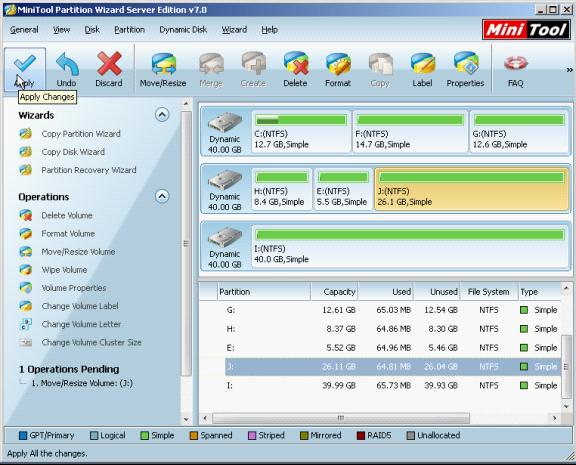
Task: Select the J: row in partition table
Action: click(392, 367)
